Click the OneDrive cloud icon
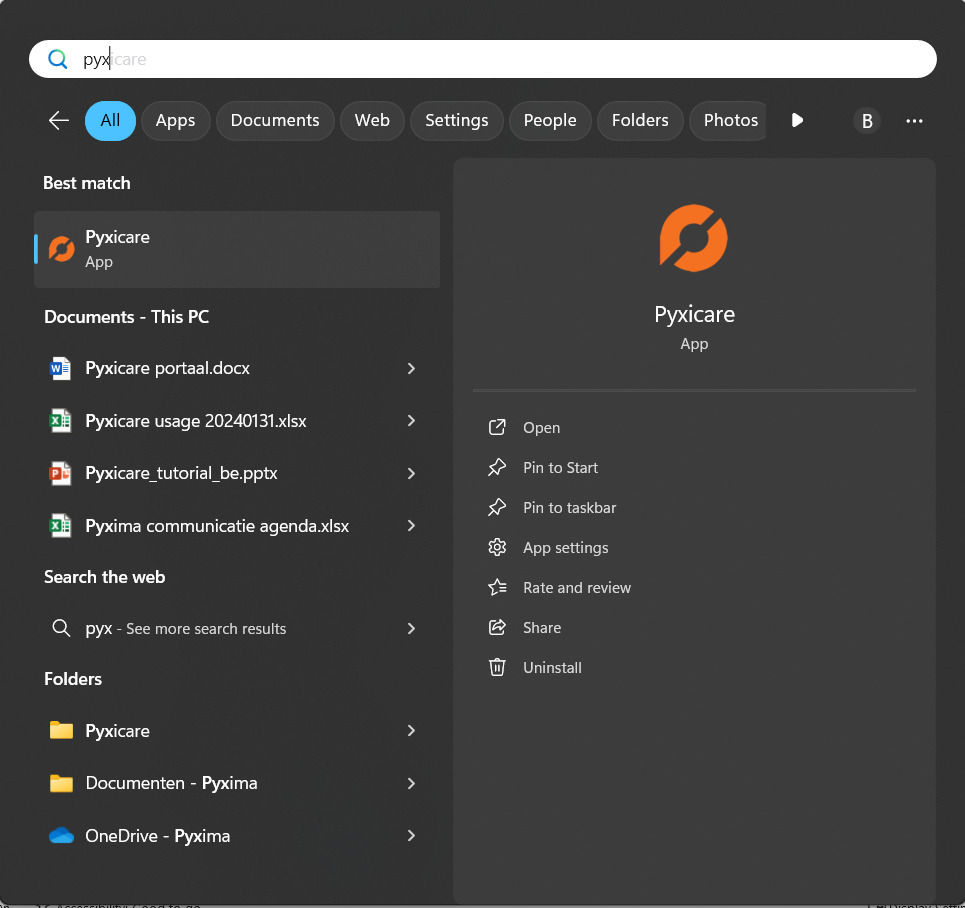This screenshot has height=908, width=965. [x=61, y=836]
